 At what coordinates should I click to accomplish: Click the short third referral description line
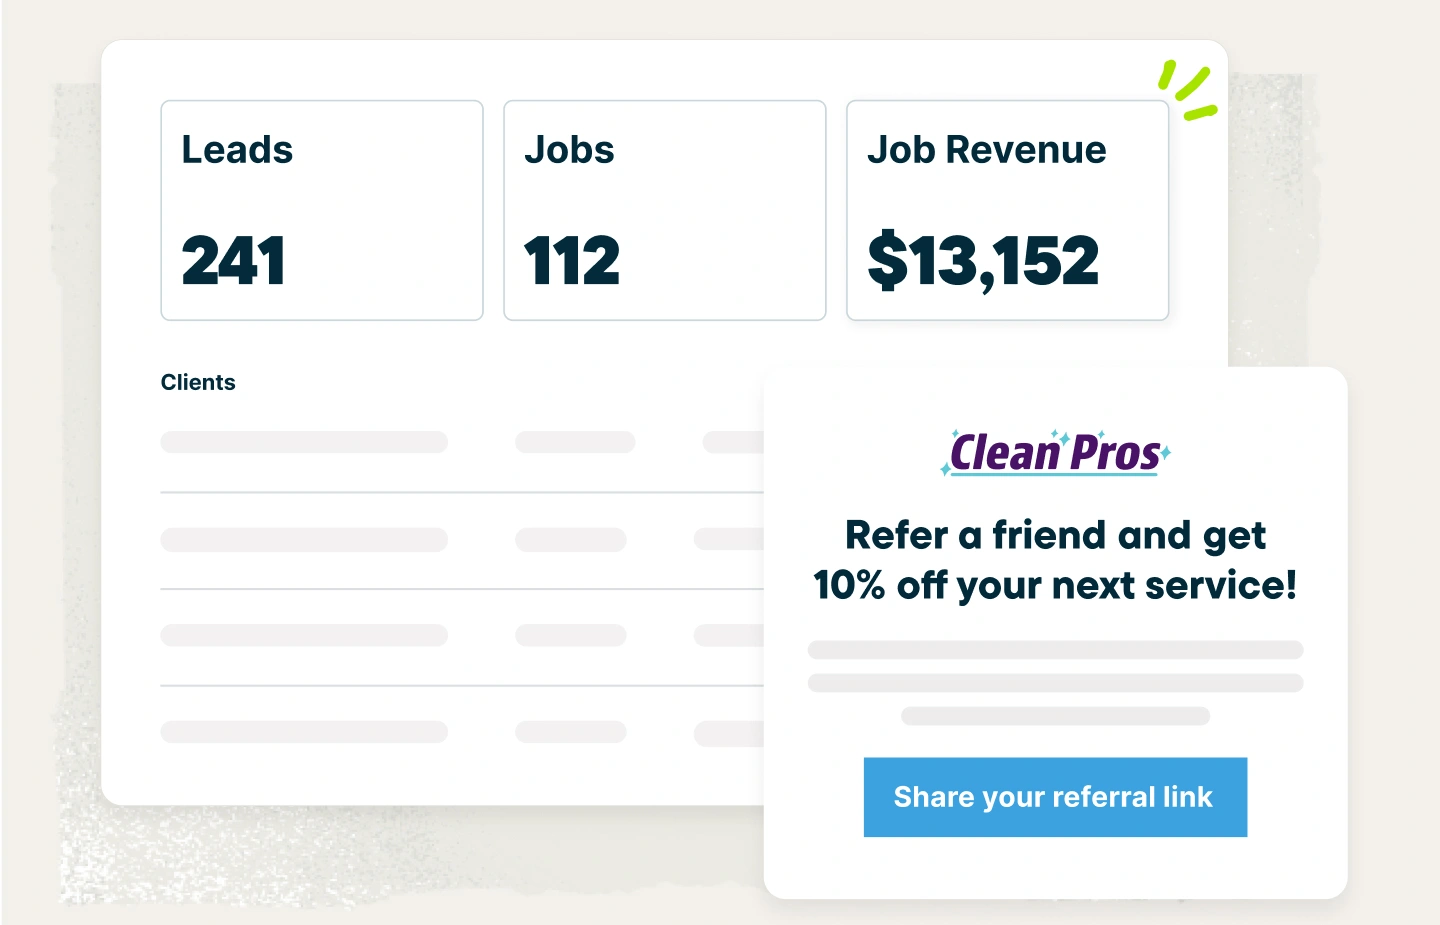[1055, 716]
